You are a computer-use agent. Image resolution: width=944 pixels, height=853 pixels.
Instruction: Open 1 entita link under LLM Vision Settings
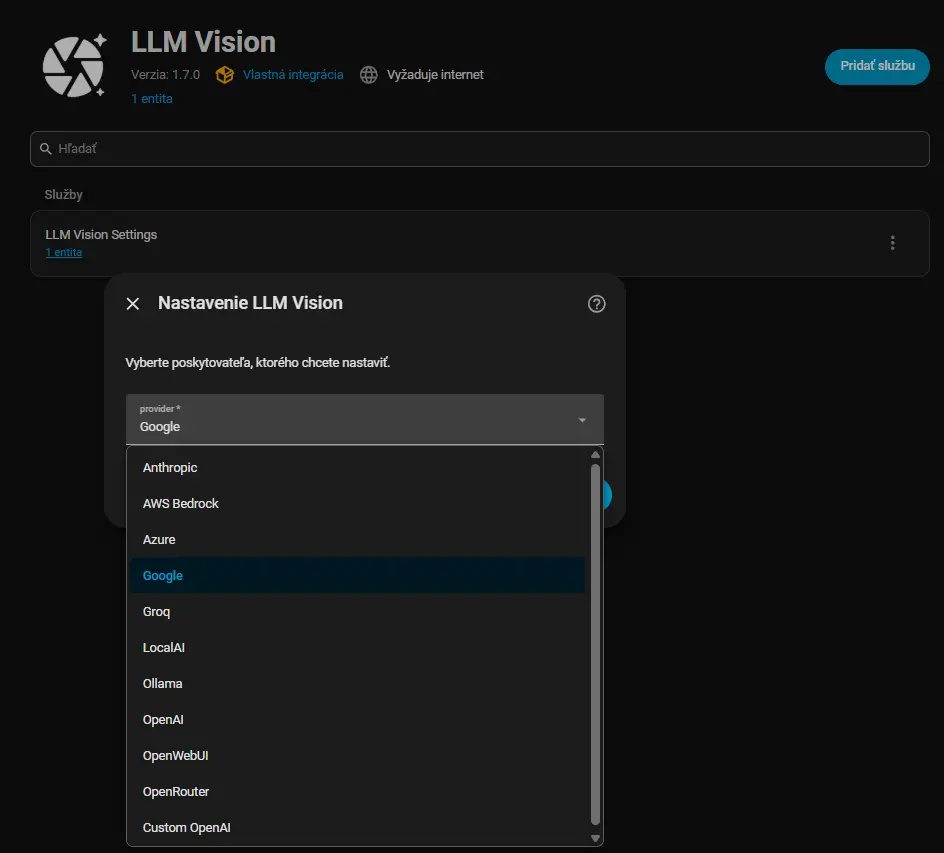64,252
